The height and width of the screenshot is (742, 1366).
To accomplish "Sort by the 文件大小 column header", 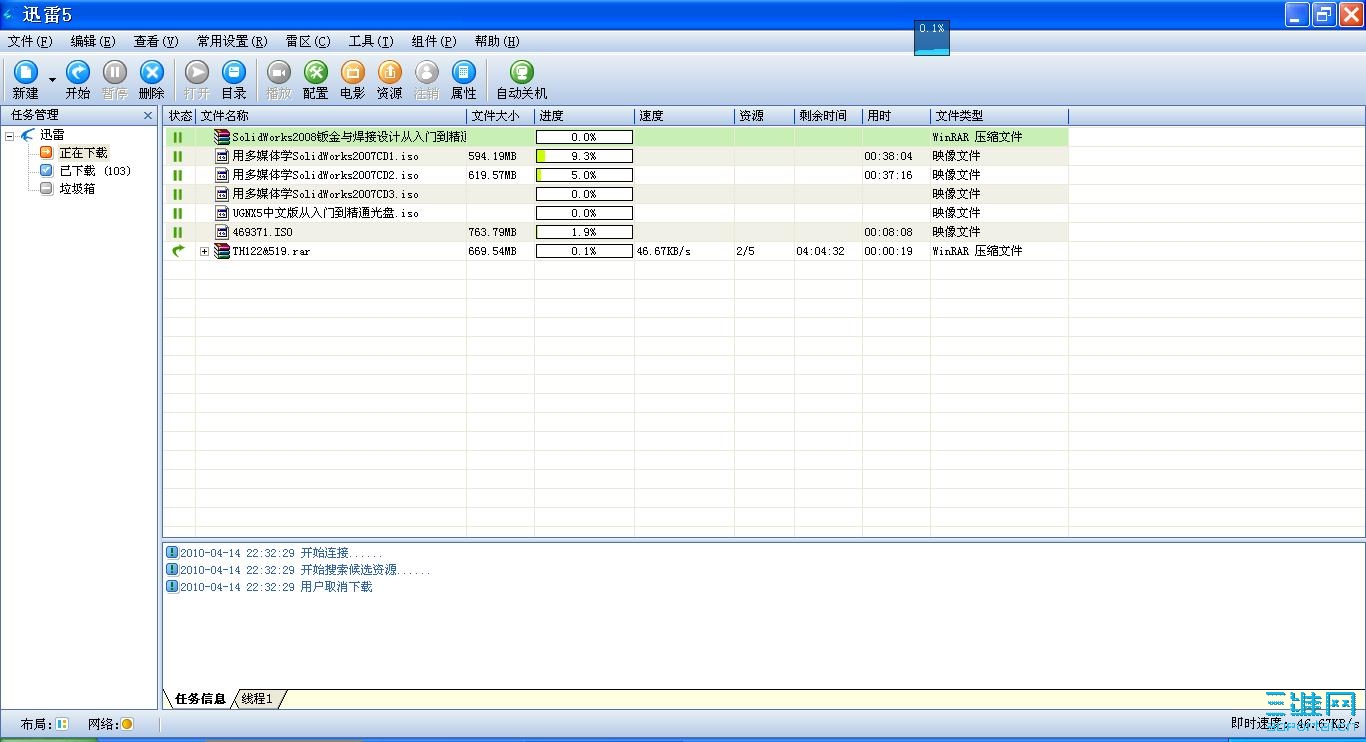I will pos(500,116).
